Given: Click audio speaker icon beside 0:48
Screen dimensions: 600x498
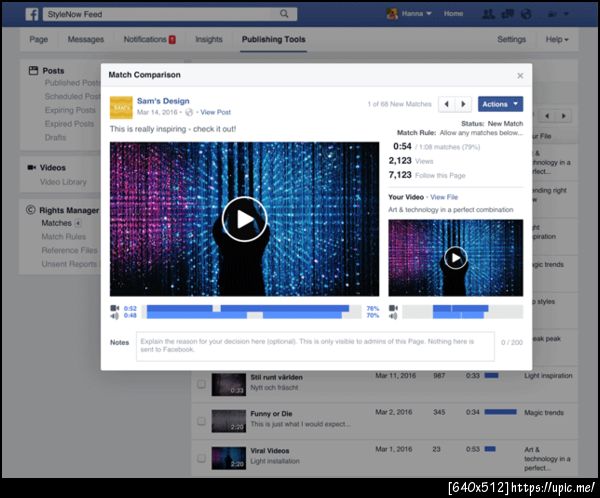Looking at the screenshot, I should click(114, 316).
